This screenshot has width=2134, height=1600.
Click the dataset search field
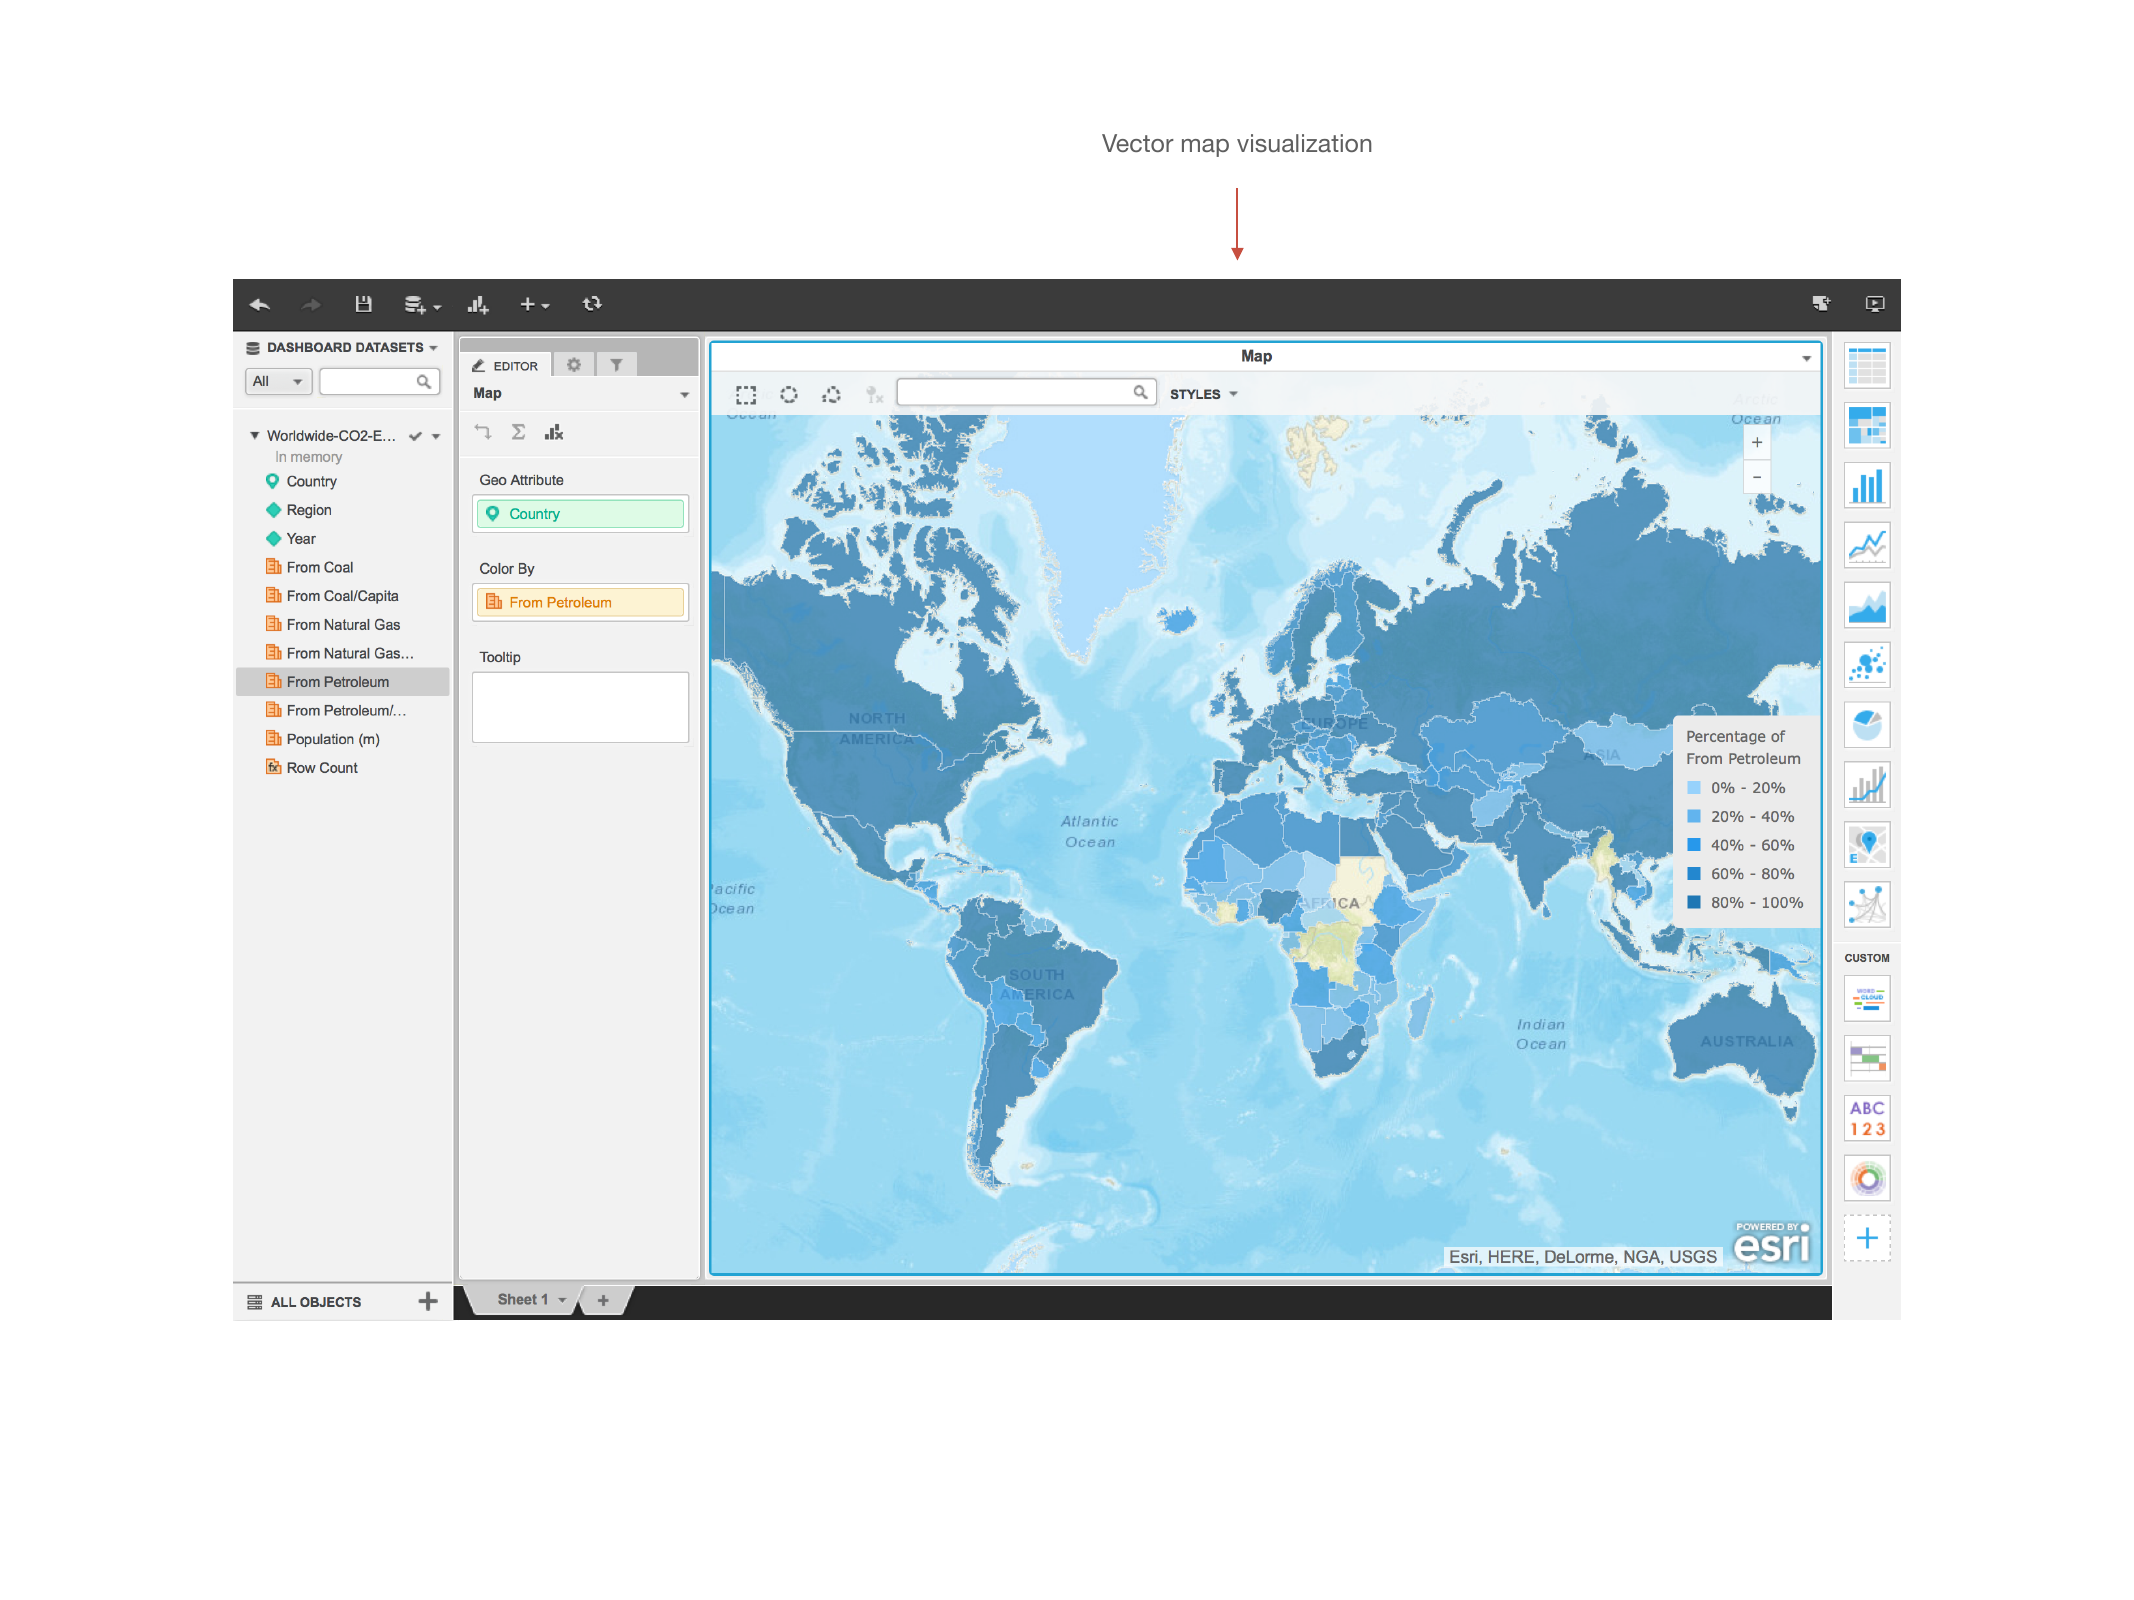(379, 381)
